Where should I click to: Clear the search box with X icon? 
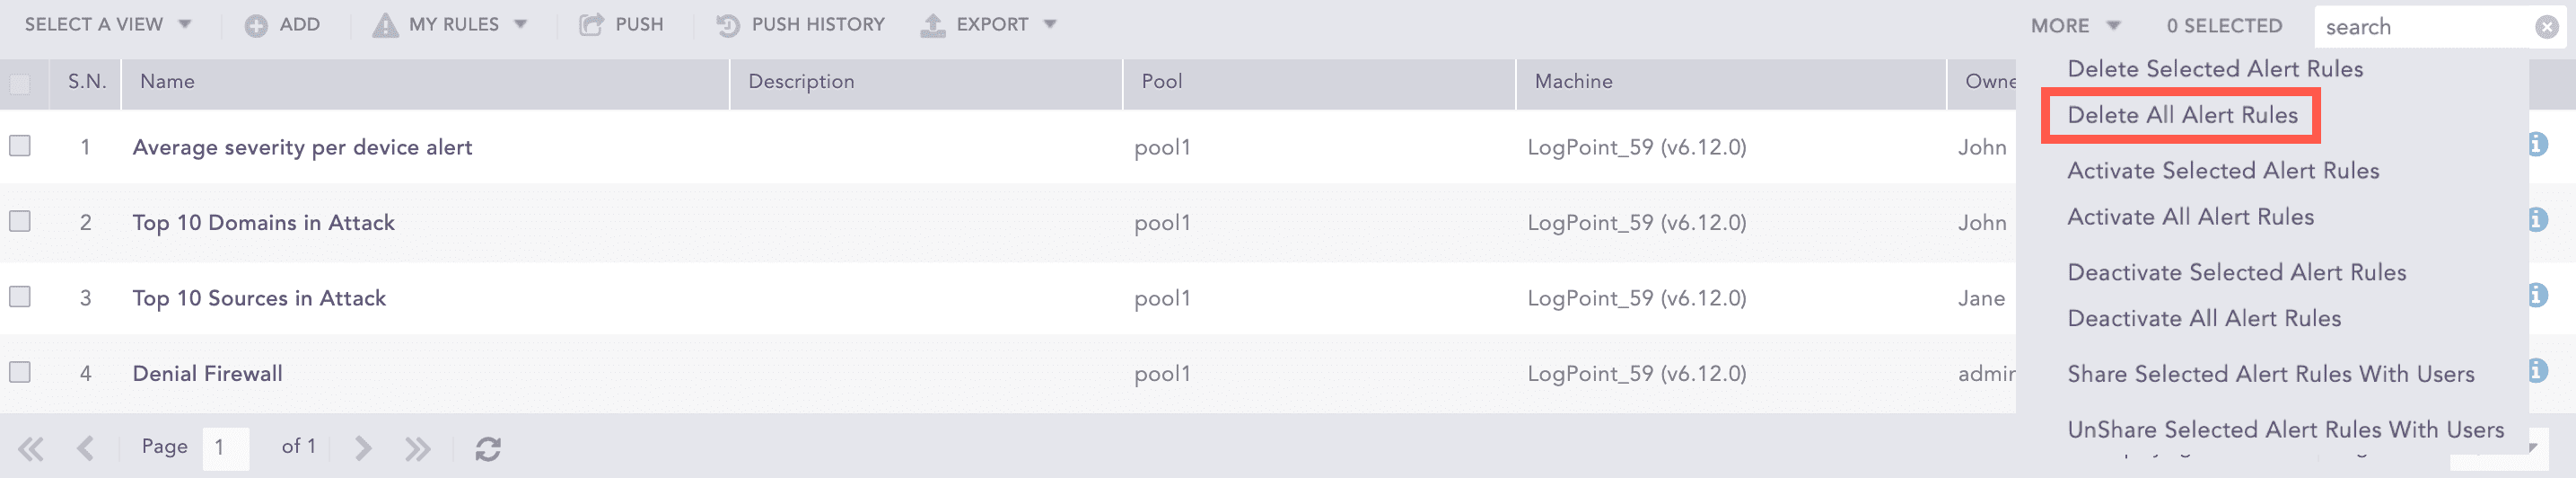coord(2546,27)
